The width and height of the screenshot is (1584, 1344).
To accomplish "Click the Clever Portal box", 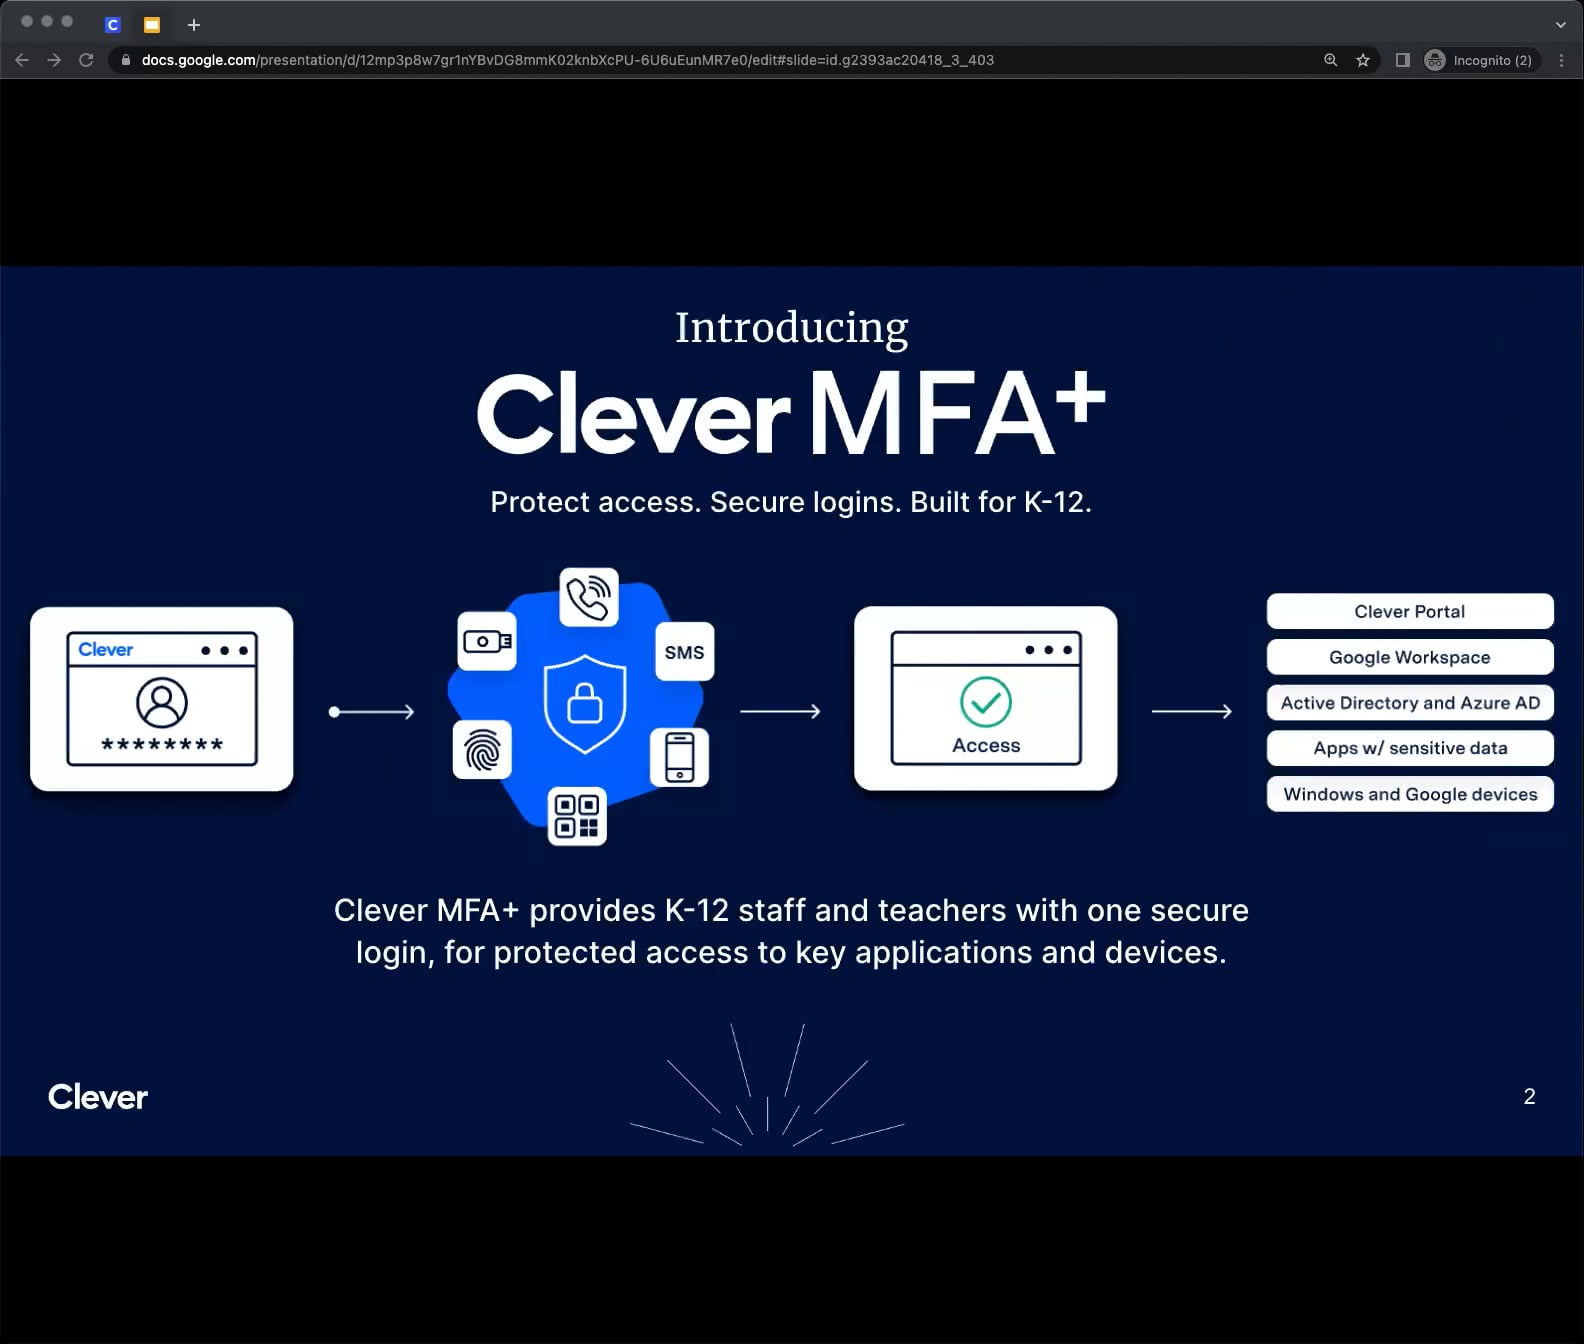I will coord(1410,611).
